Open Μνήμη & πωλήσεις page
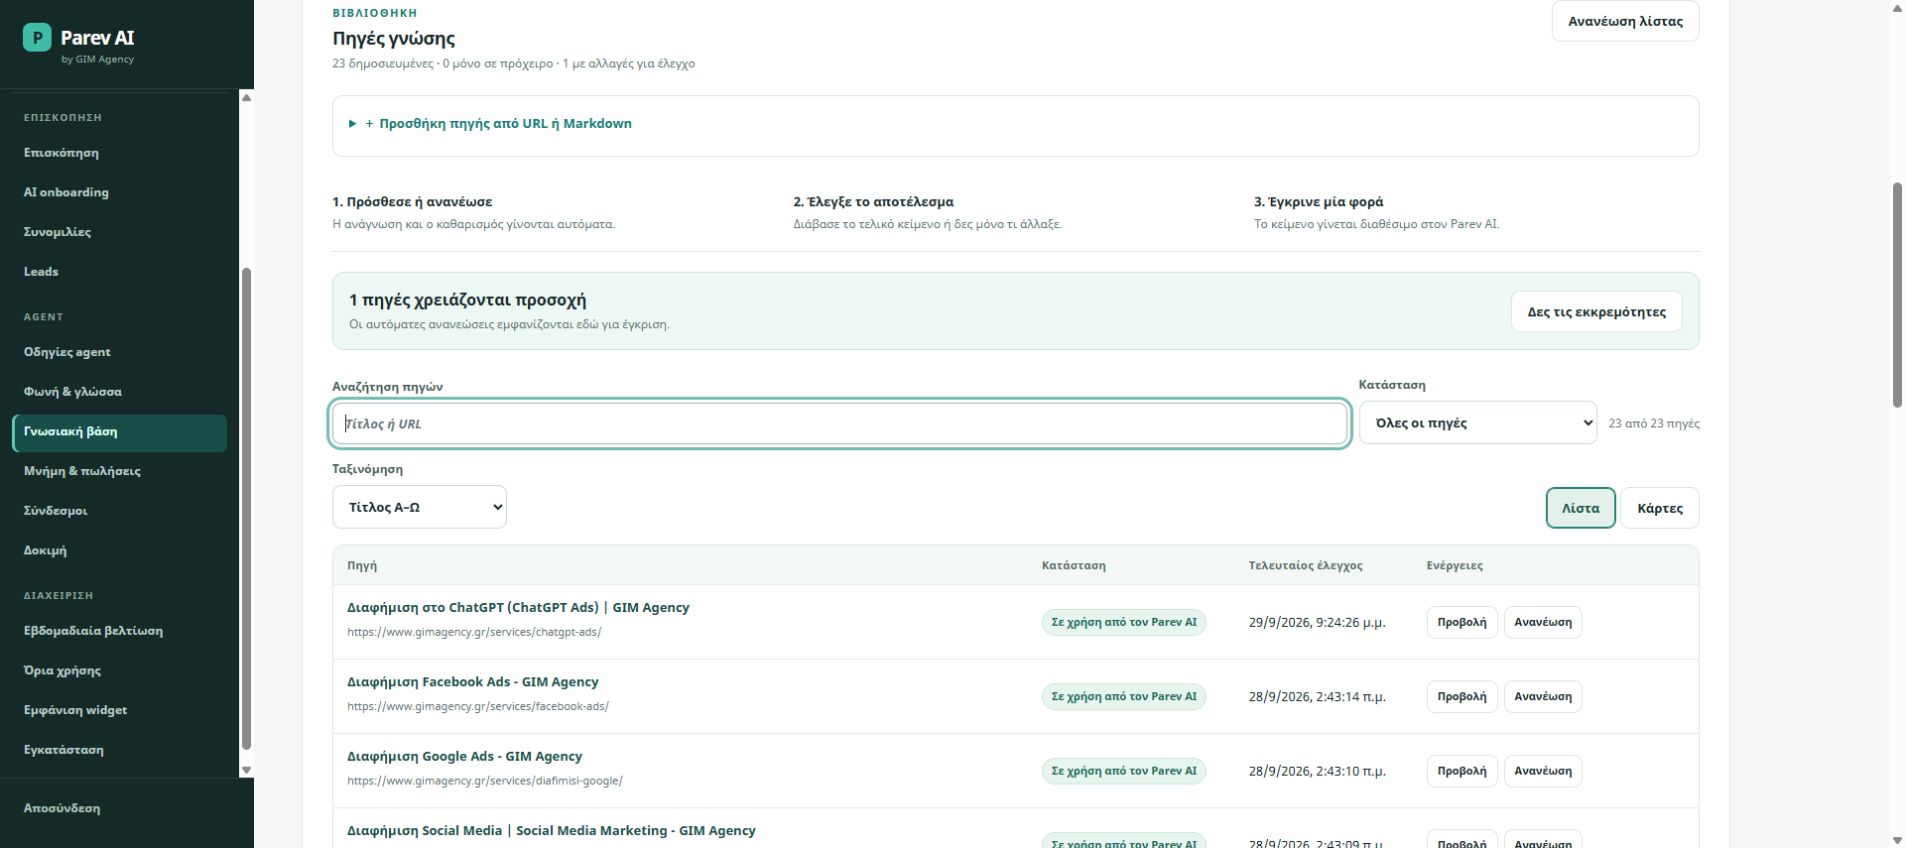 click(x=82, y=471)
